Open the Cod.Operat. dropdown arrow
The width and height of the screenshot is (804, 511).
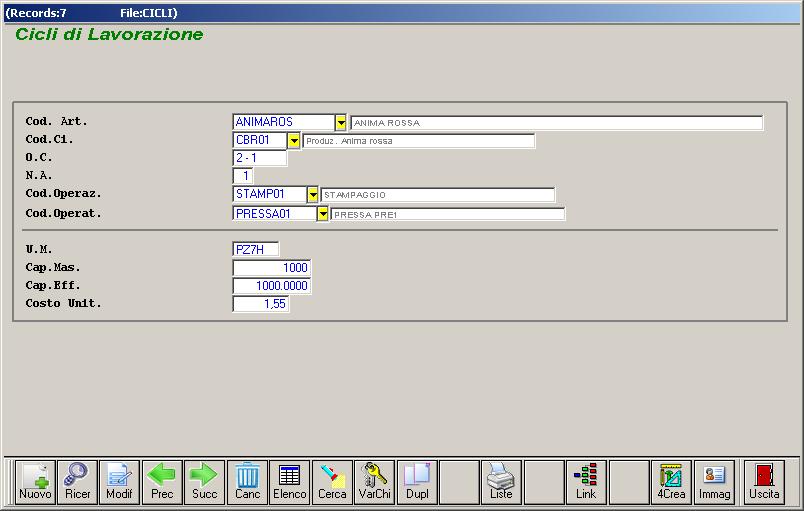click(x=323, y=214)
